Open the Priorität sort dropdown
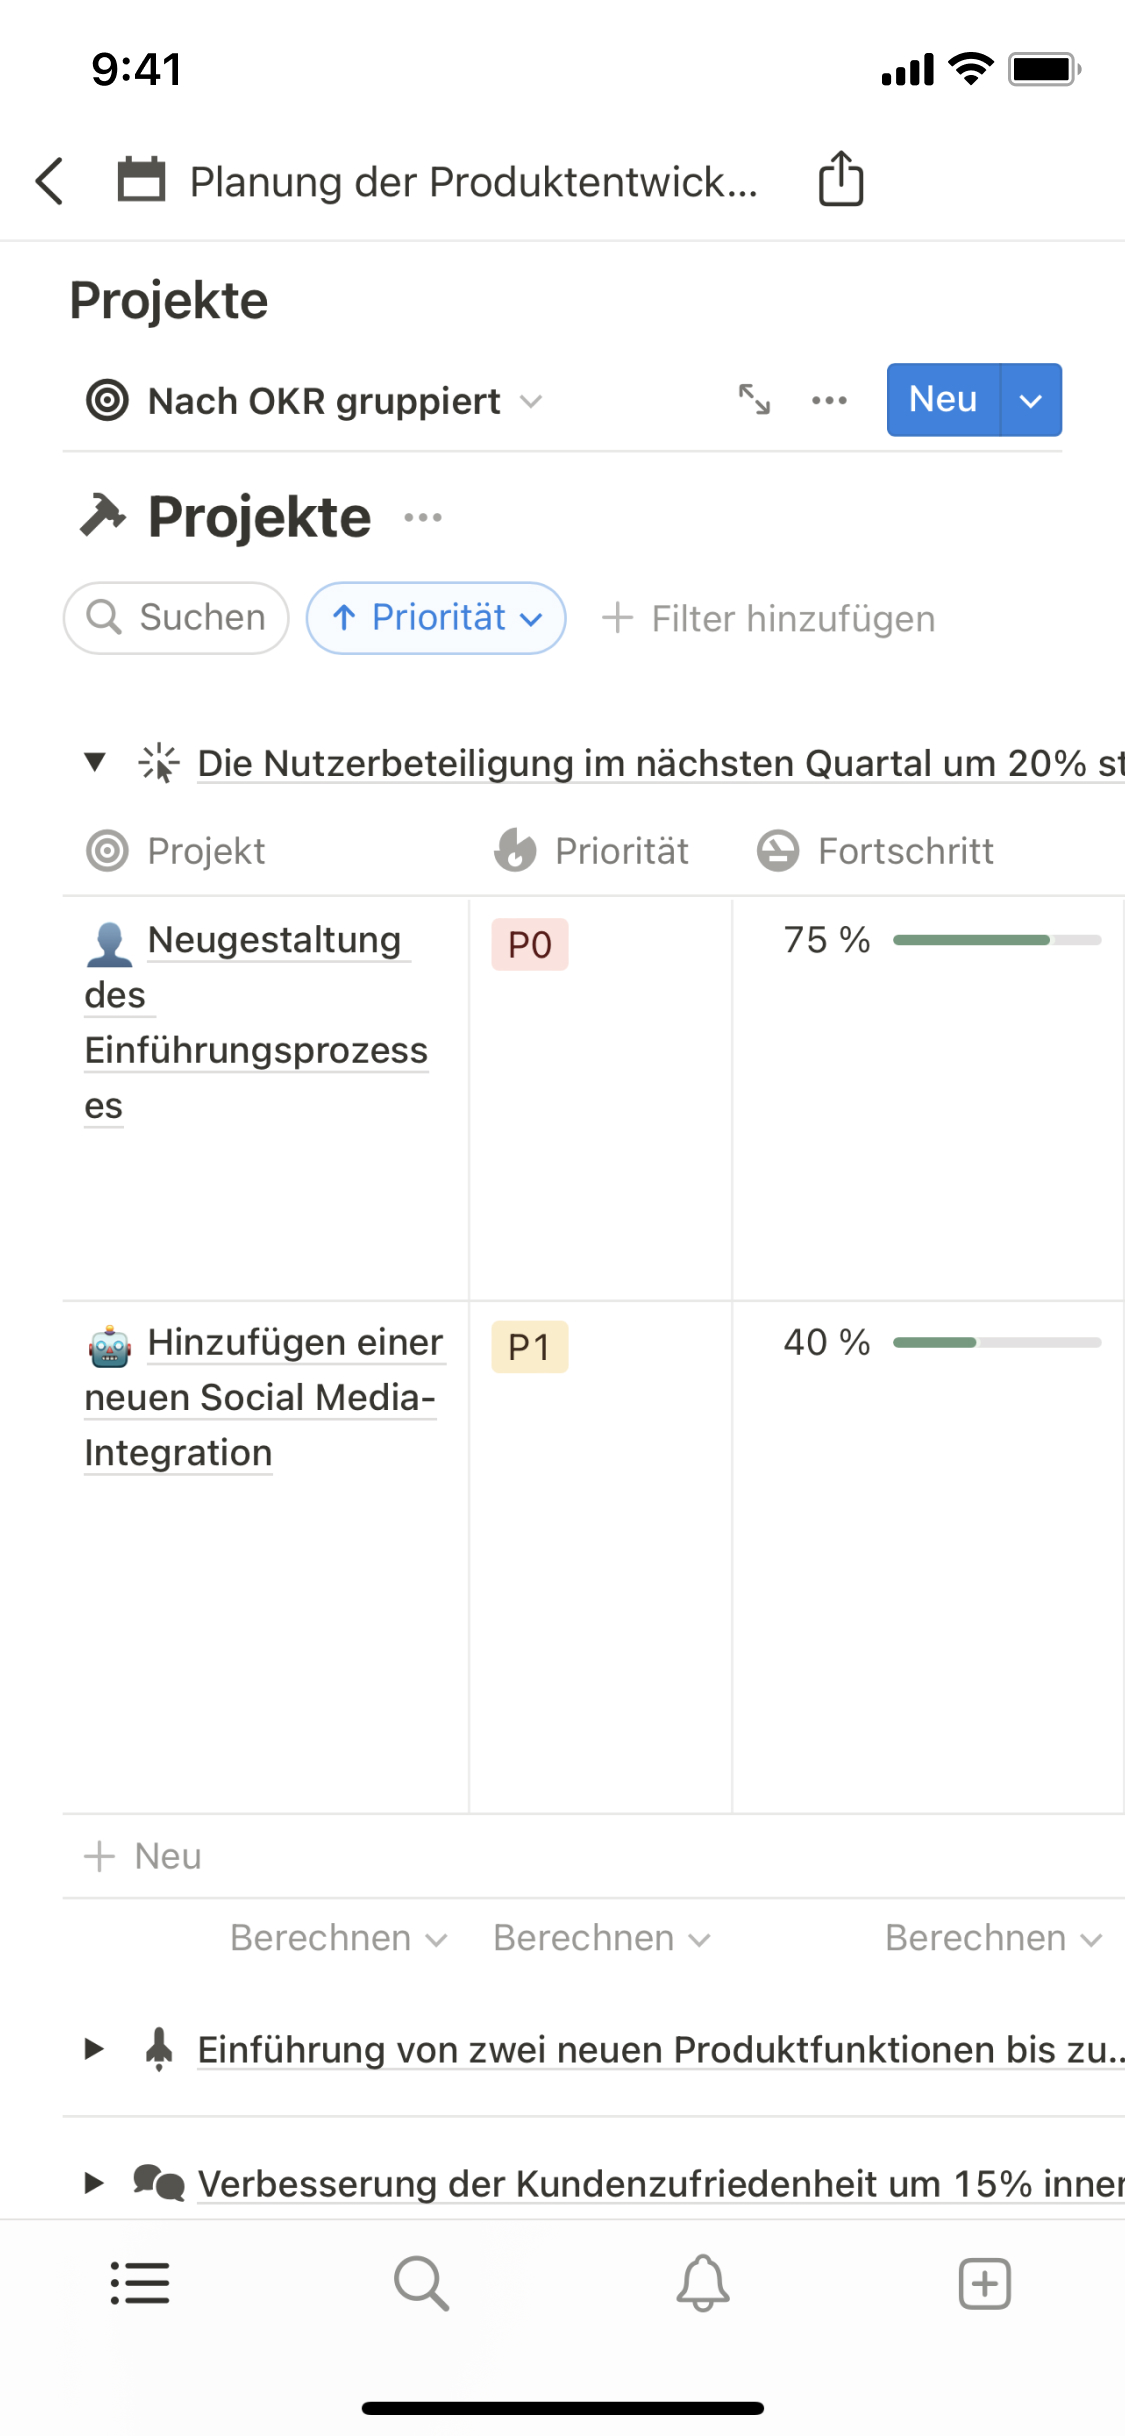This screenshot has height=2436, width=1125. click(x=436, y=618)
